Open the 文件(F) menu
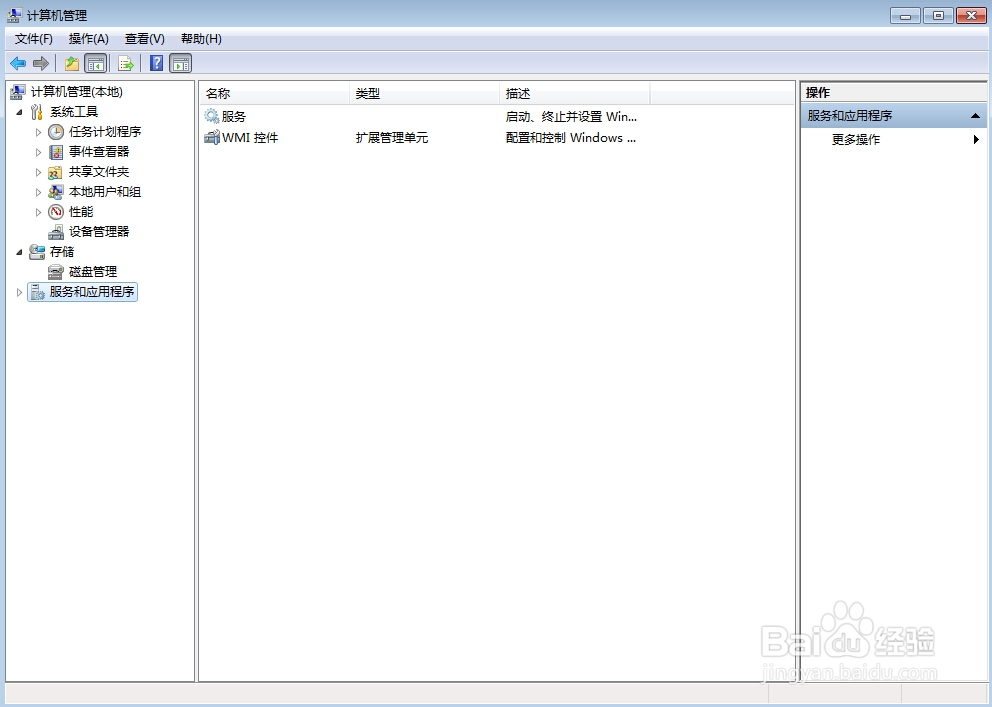992x707 pixels. tap(34, 39)
